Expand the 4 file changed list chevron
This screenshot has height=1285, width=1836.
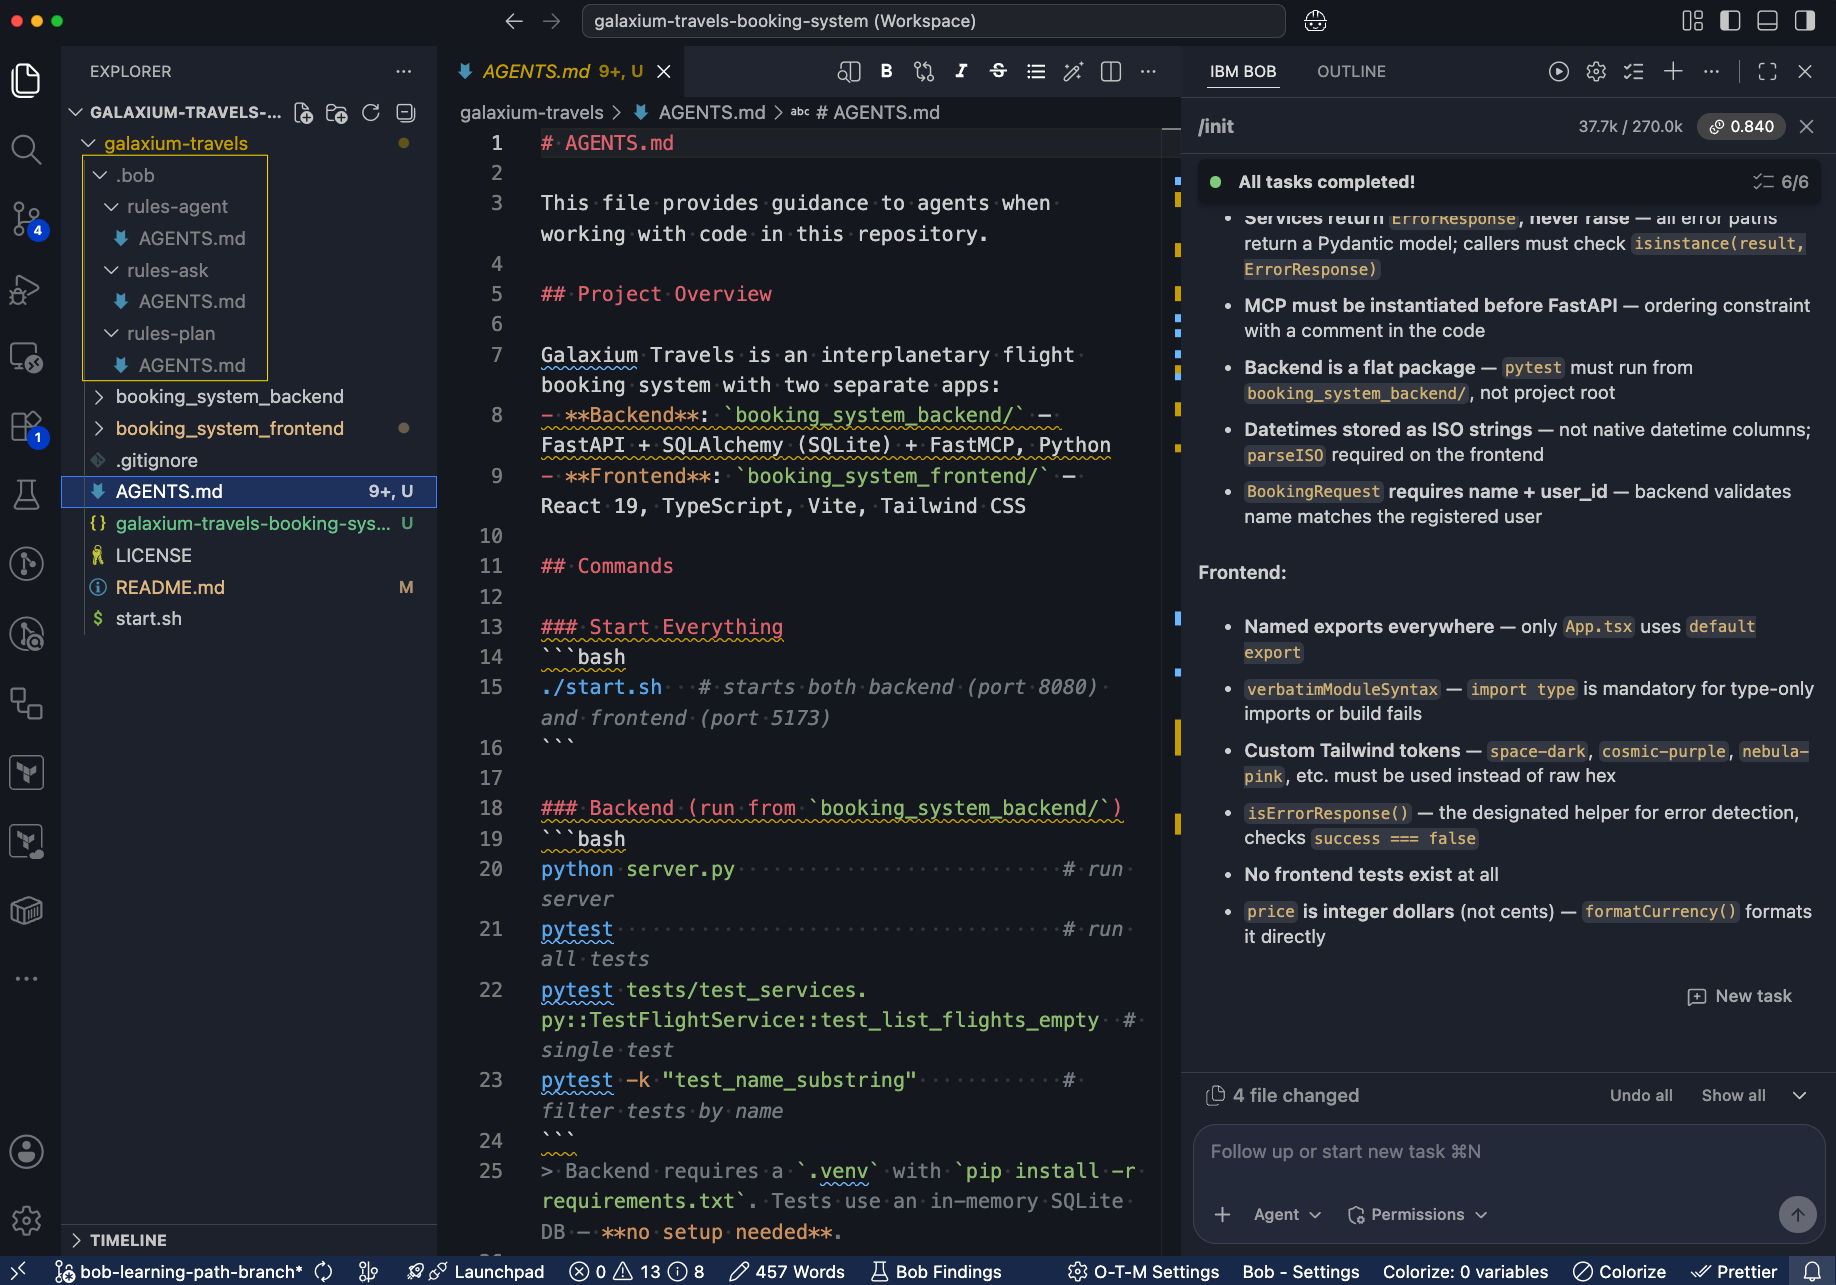point(1799,1095)
